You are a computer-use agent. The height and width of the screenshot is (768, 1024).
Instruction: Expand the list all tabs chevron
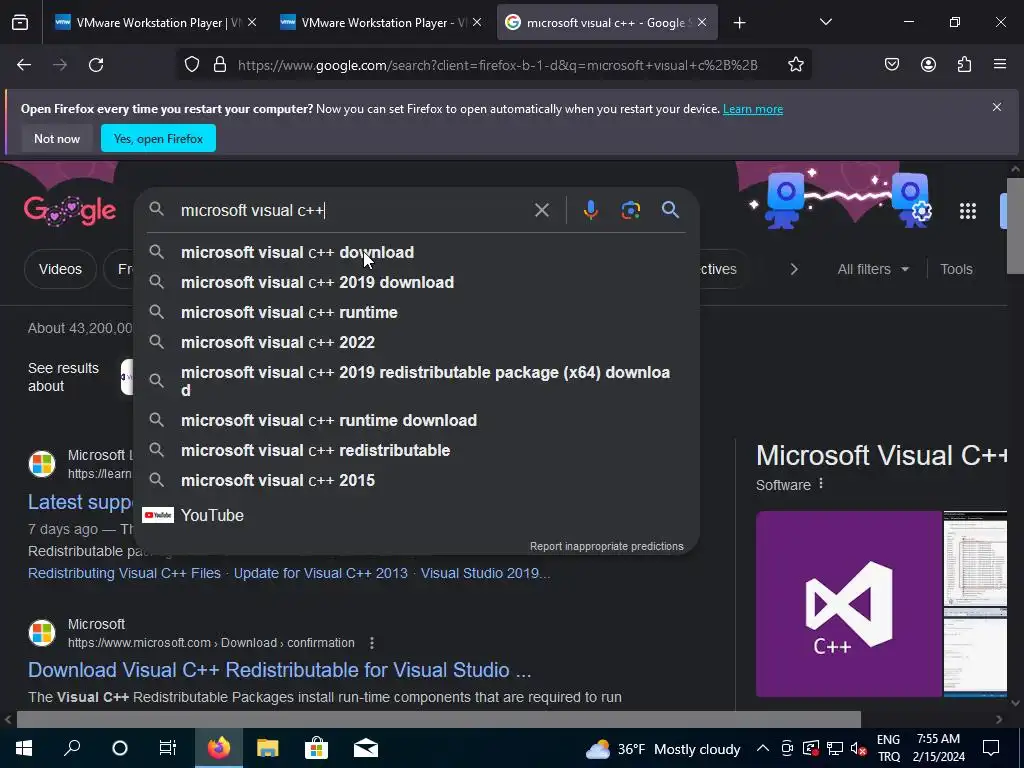pyautogui.click(x=825, y=22)
